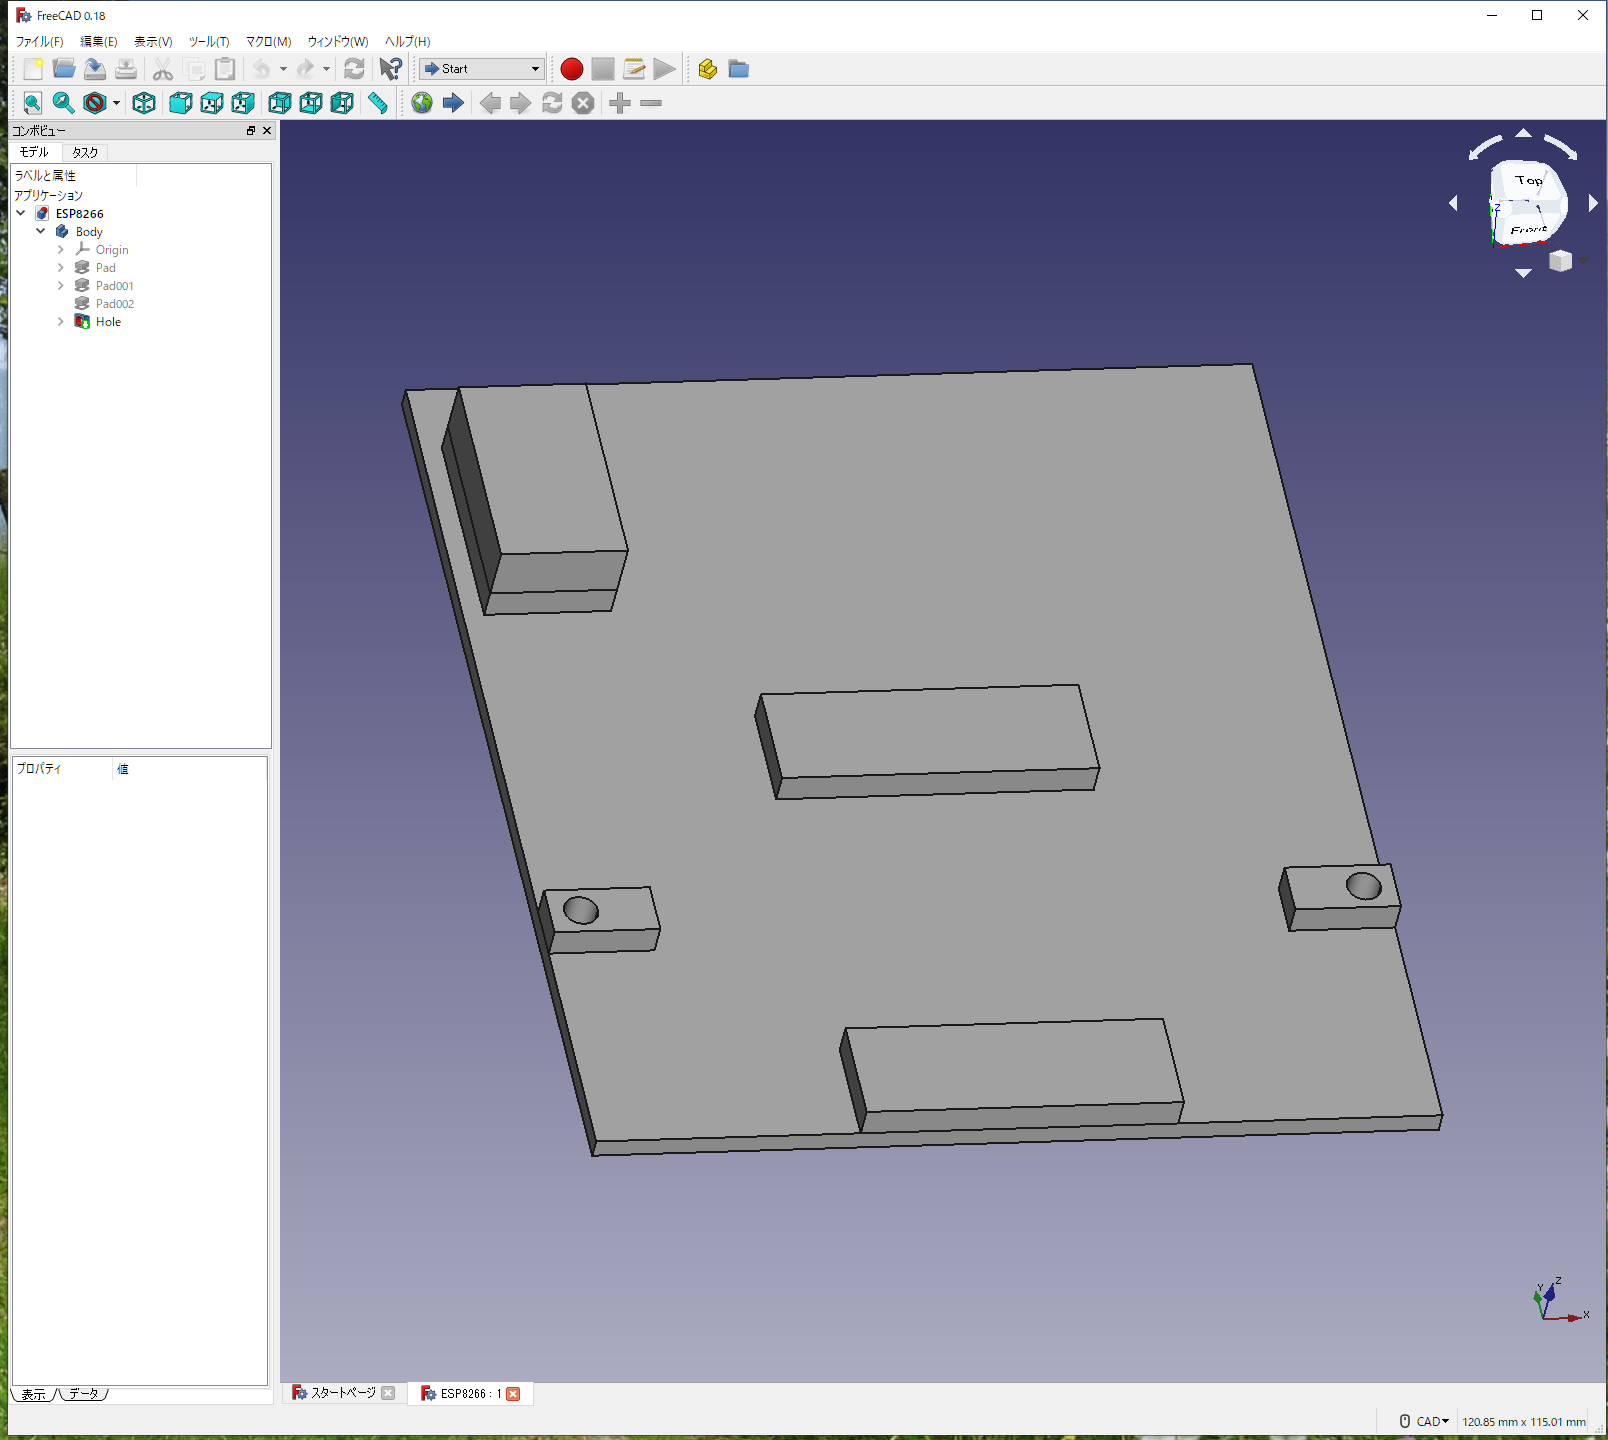Fit selection with magnifier icon
The width and height of the screenshot is (1608, 1440).
pyautogui.click(x=64, y=103)
